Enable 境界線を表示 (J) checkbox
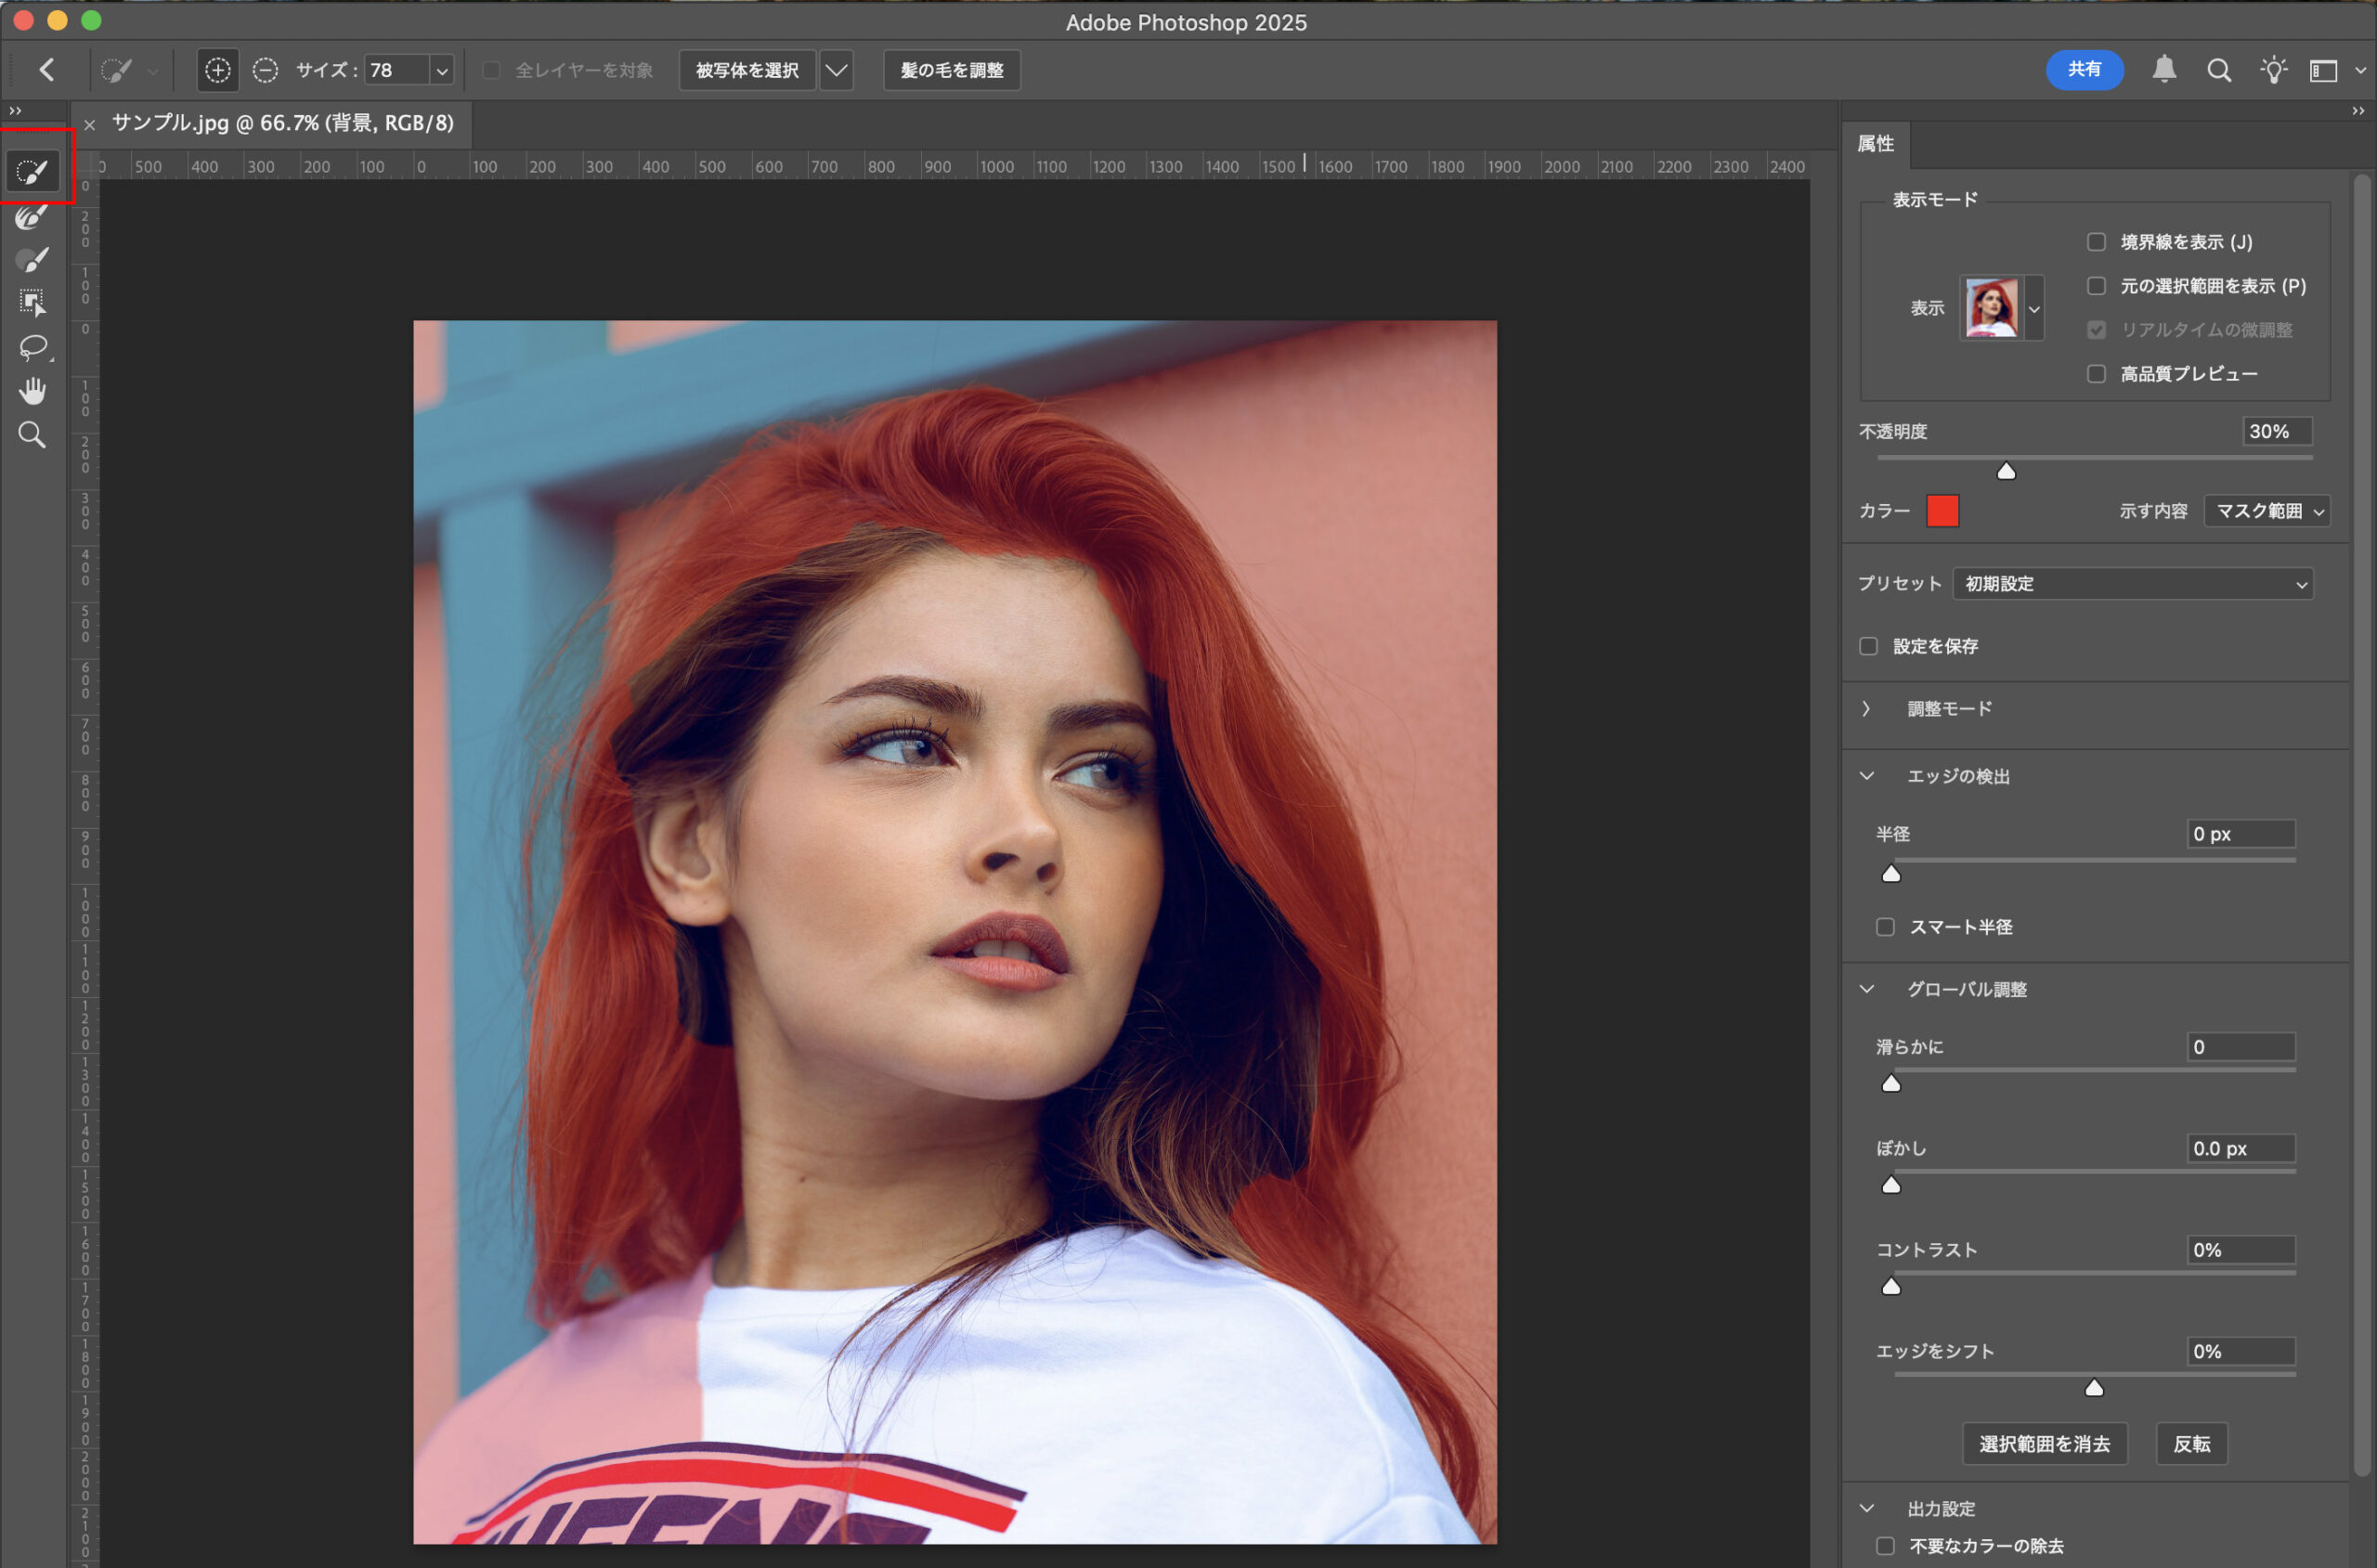This screenshot has width=2377, height=1568. [x=2096, y=242]
